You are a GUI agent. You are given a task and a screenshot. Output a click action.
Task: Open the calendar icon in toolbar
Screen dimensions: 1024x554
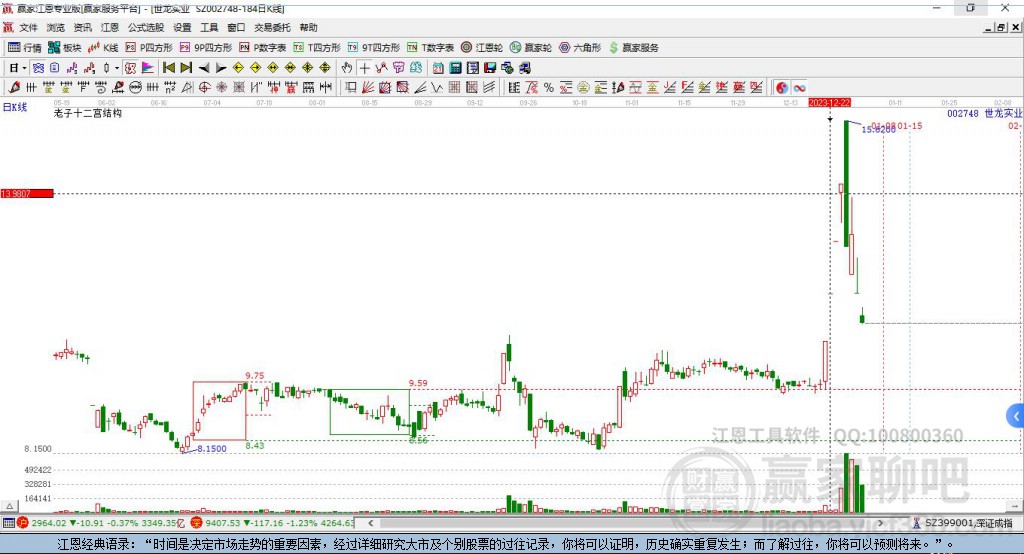438,68
